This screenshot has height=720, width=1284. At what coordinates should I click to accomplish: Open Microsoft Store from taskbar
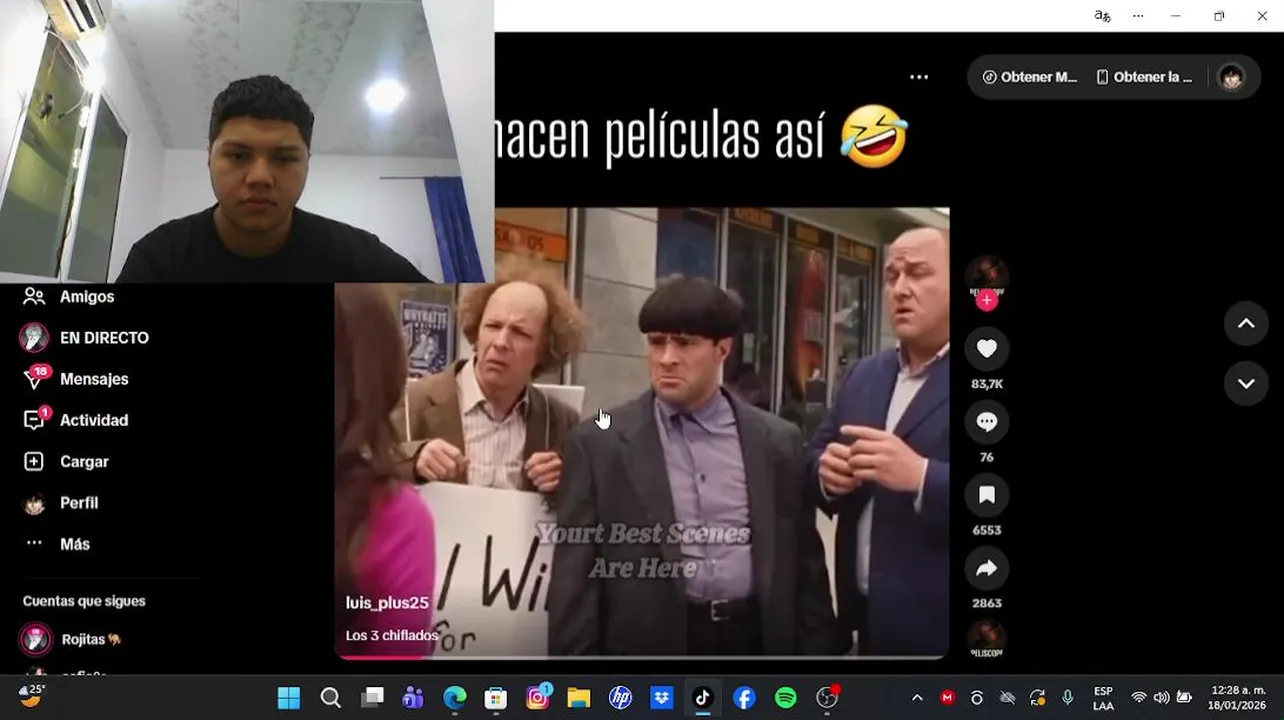pyautogui.click(x=496, y=698)
